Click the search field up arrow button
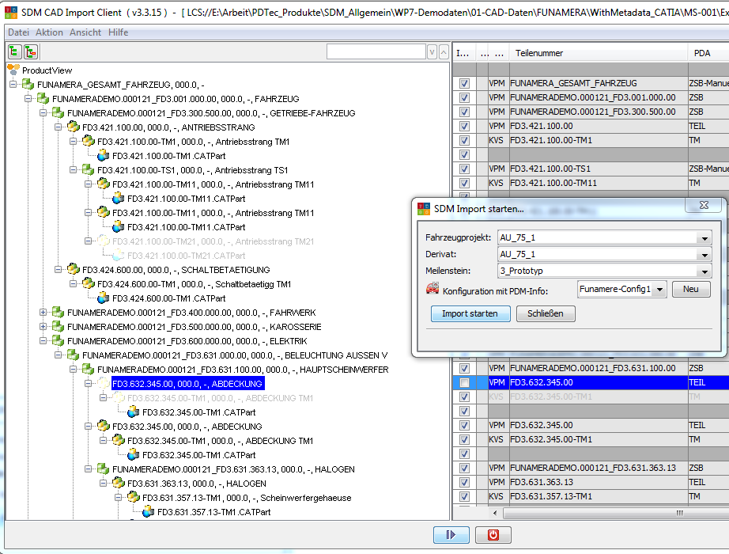Viewport: 729px width, 554px height. point(444,52)
